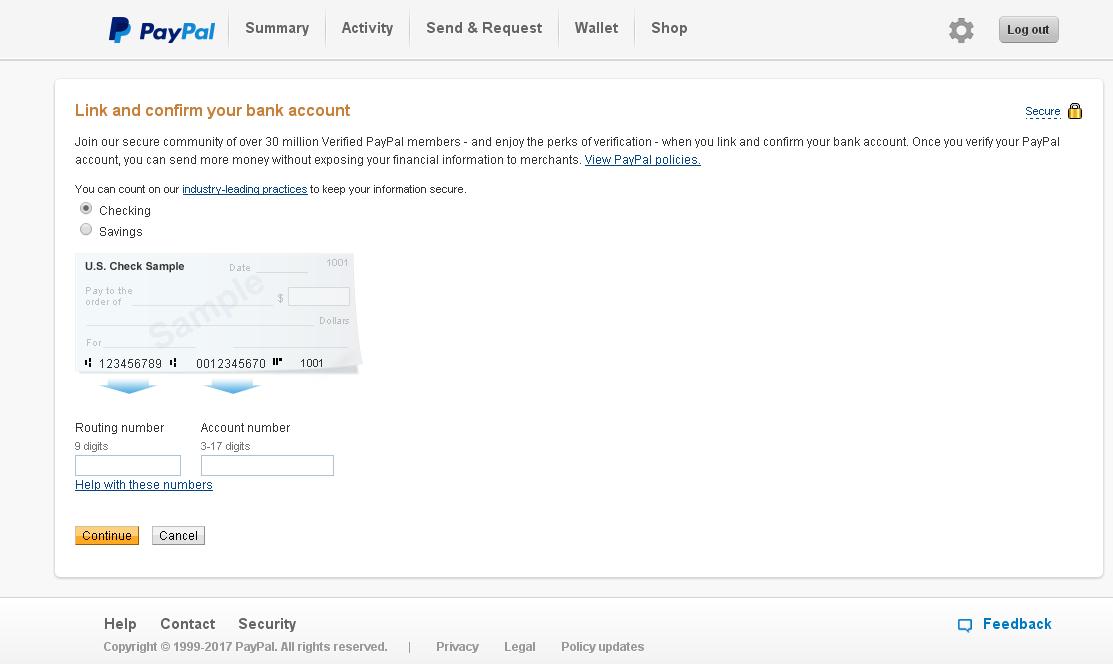Click the 'Link and confirm your bank account' heading
The height and width of the screenshot is (664, 1113).
pyautogui.click(x=212, y=111)
